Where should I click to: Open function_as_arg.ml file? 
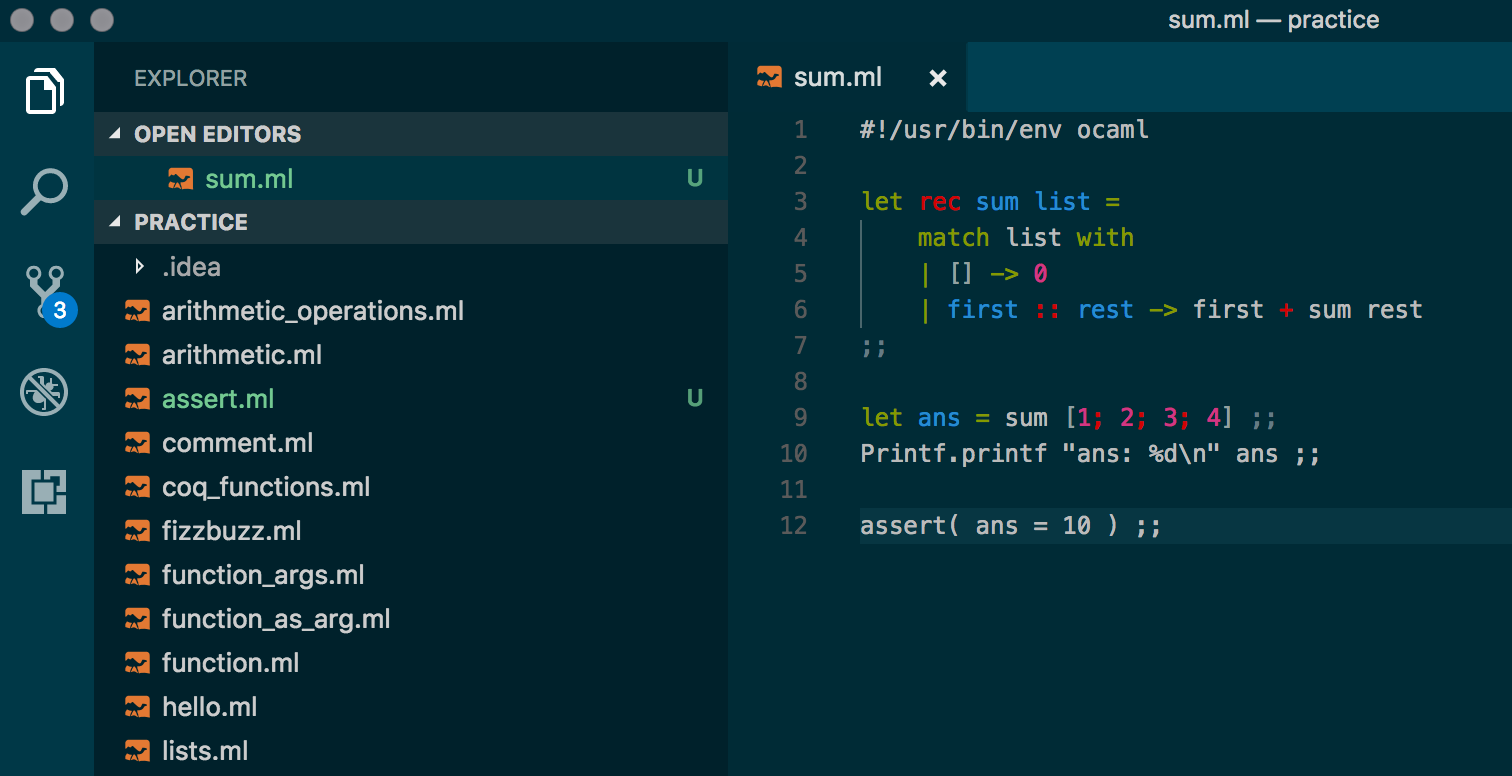[276, 619]
